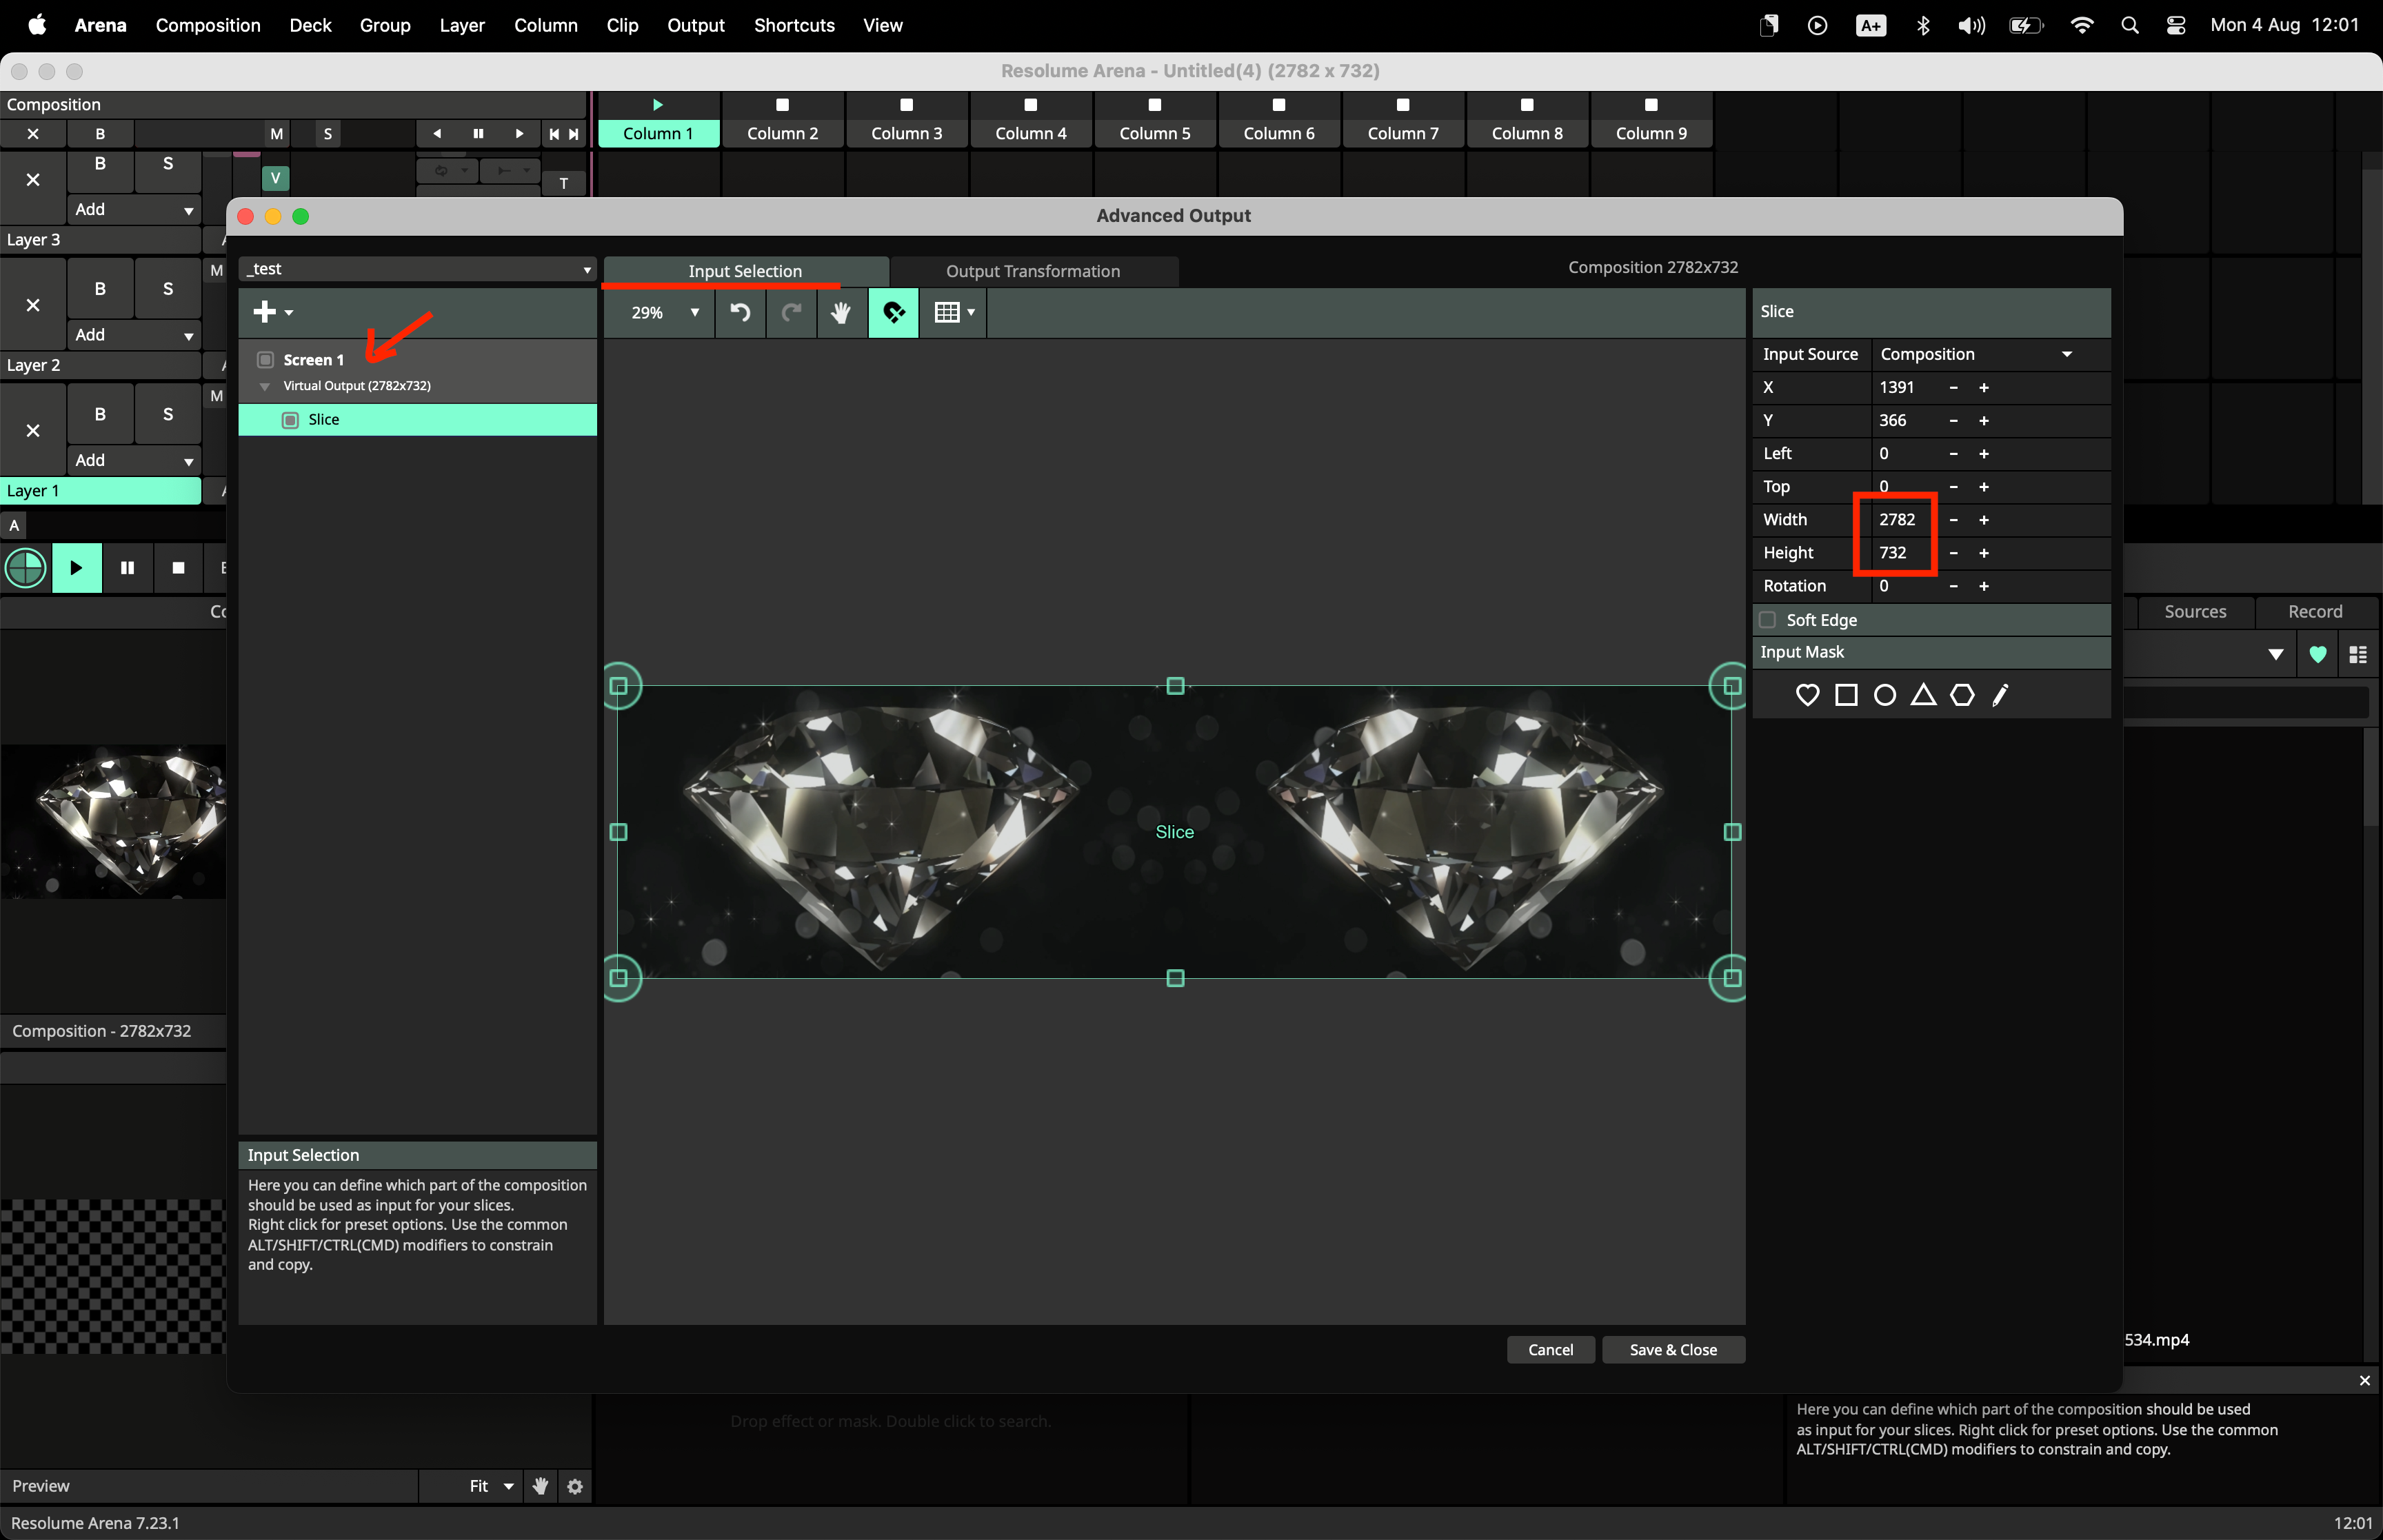The width and height of the screenshot is (2383, 1540).
Task: Open the 29% zoom level dropdown
Action: [x=664, y=313]
